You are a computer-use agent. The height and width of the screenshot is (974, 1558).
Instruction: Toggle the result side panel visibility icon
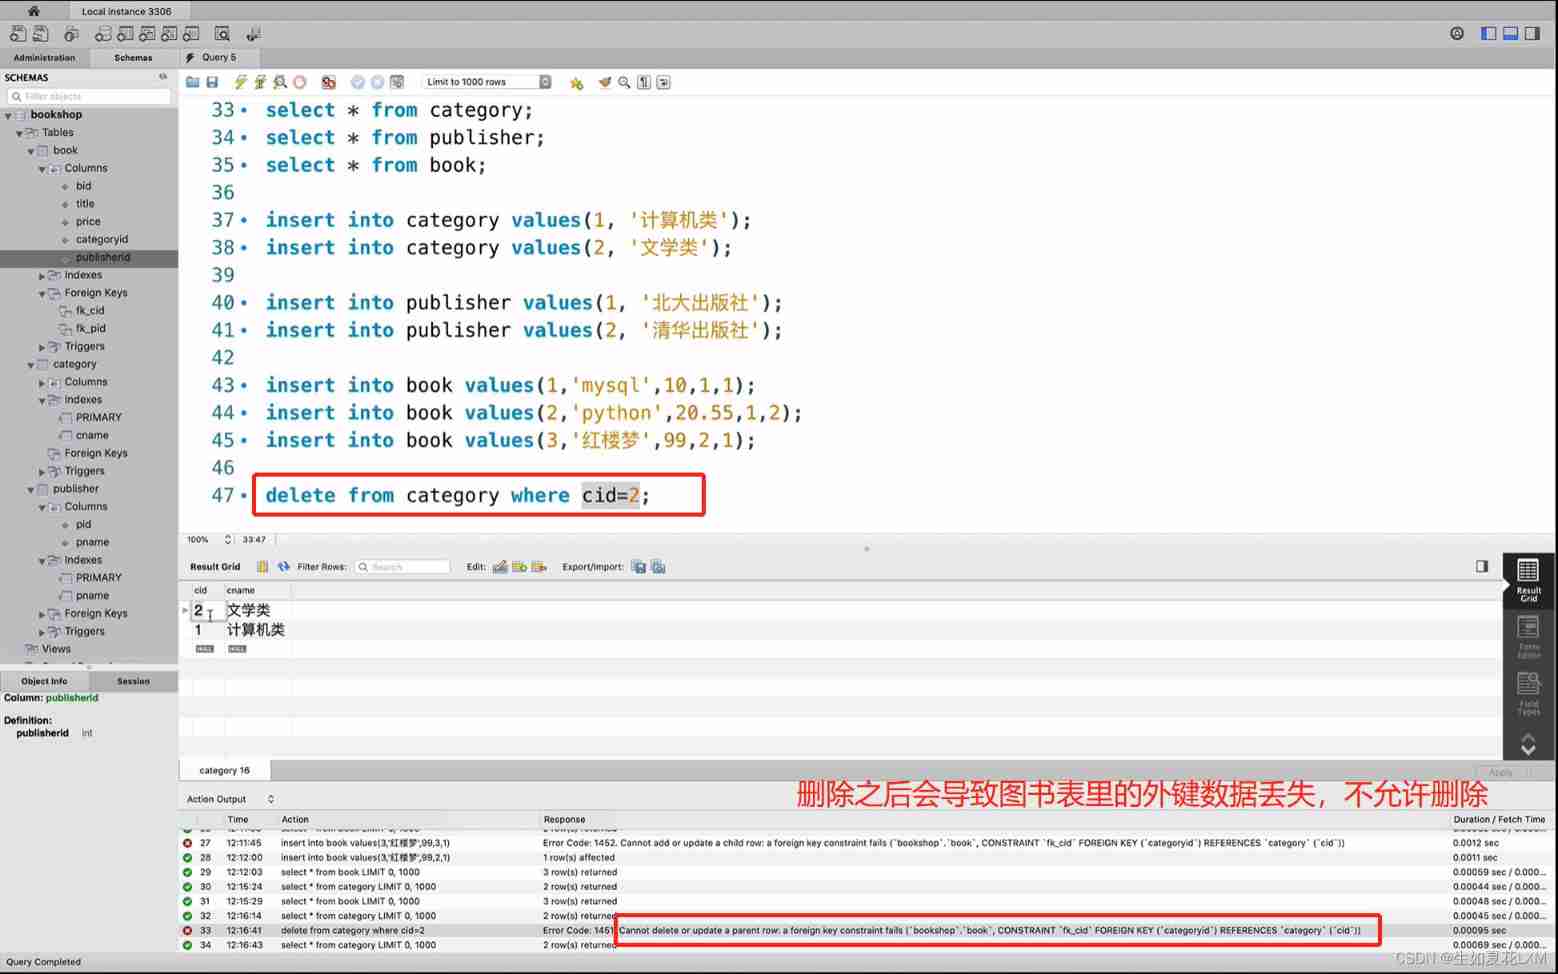click(1482, 566)
